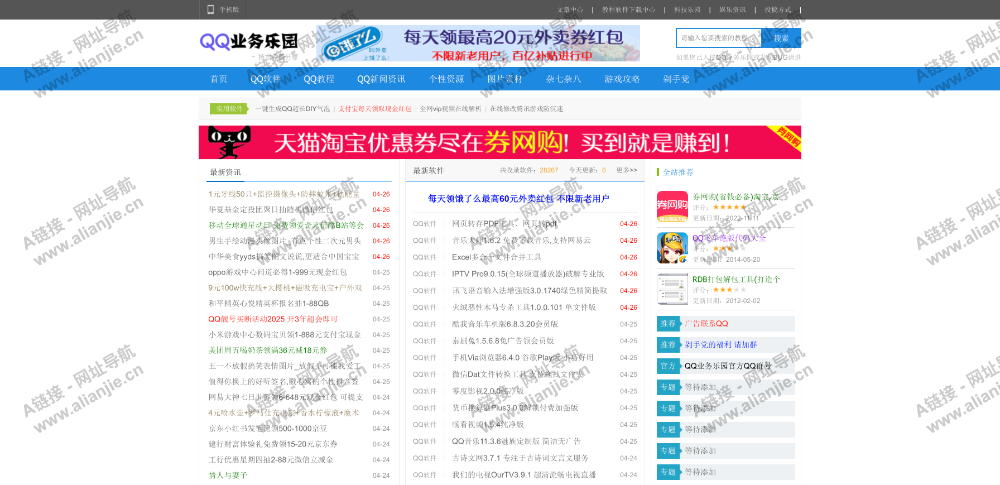Open 游戏攻略 navigation item
Viewport: 1000px width, 485px height.
[x=622, y=79]
